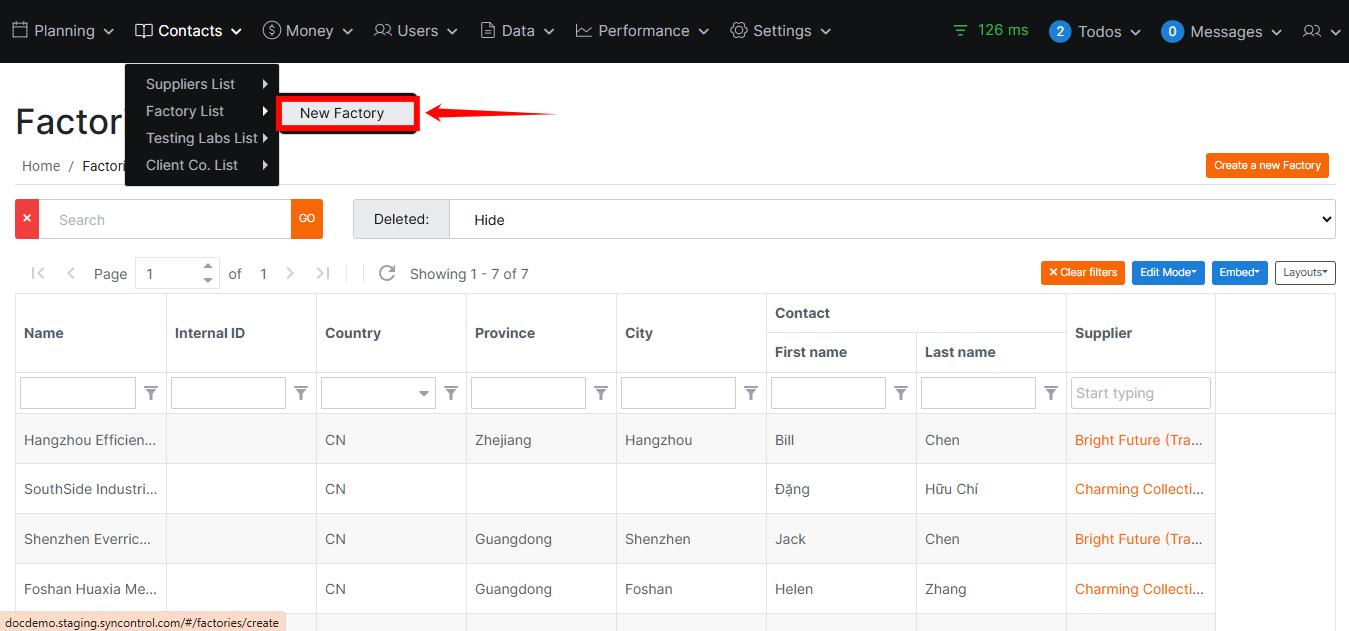
Task: Go to the first page arrow icon
Action: [x=38, y=273]
